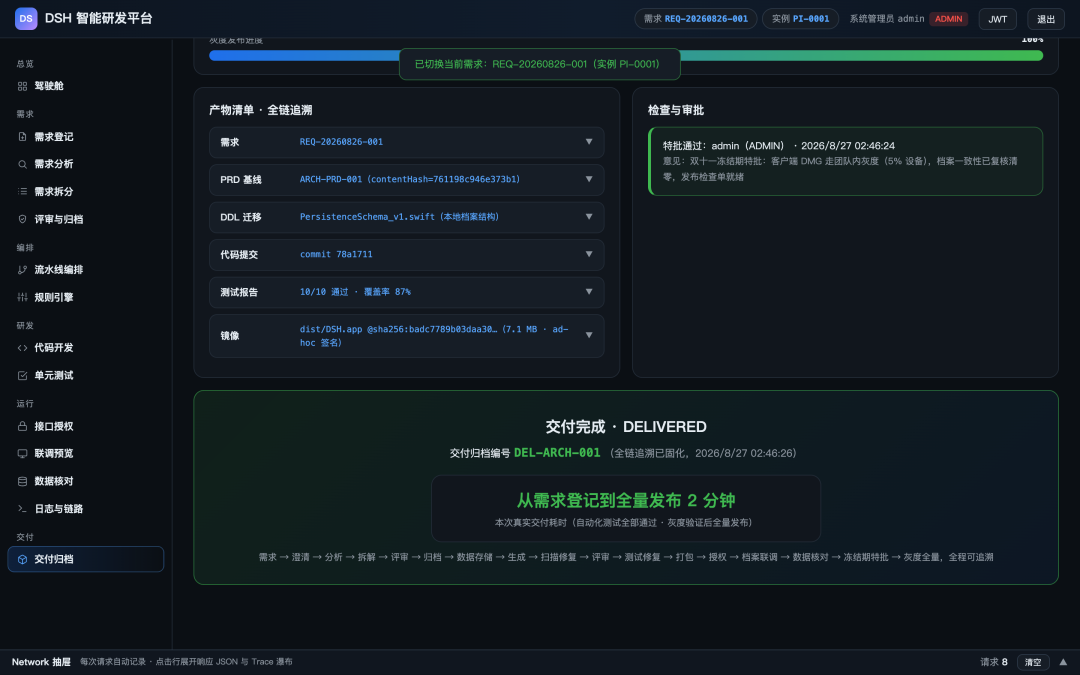The image size is (1080, 675).
Task: Click the DEL-ARCH-001 archive number
Action: click(x=557, y=453)
